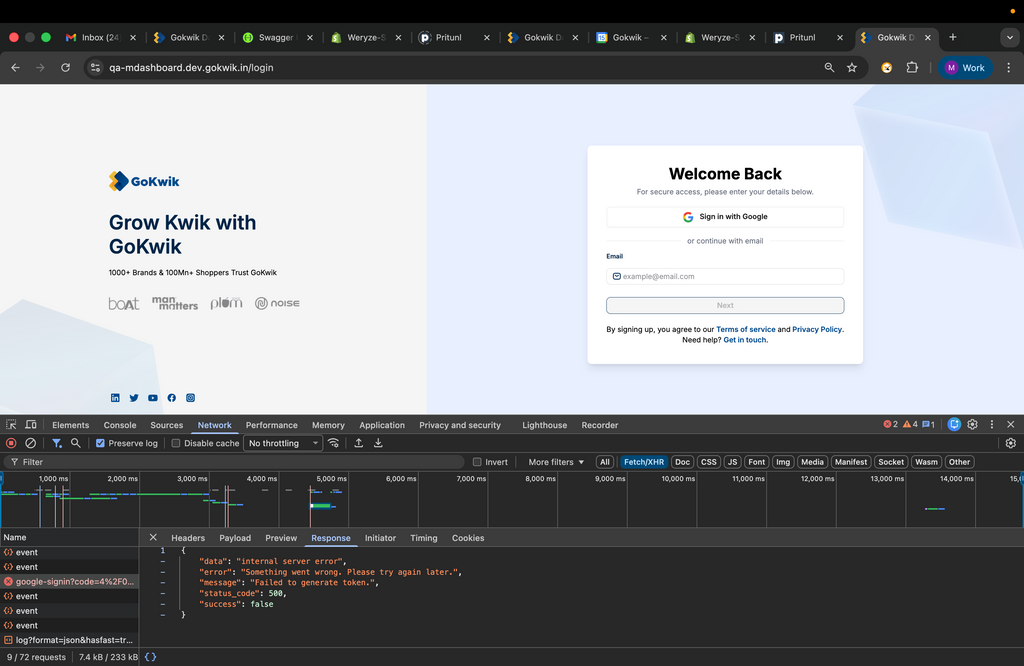
Task: Activate the DevTools inspect element picker
Action: [11, 424]
